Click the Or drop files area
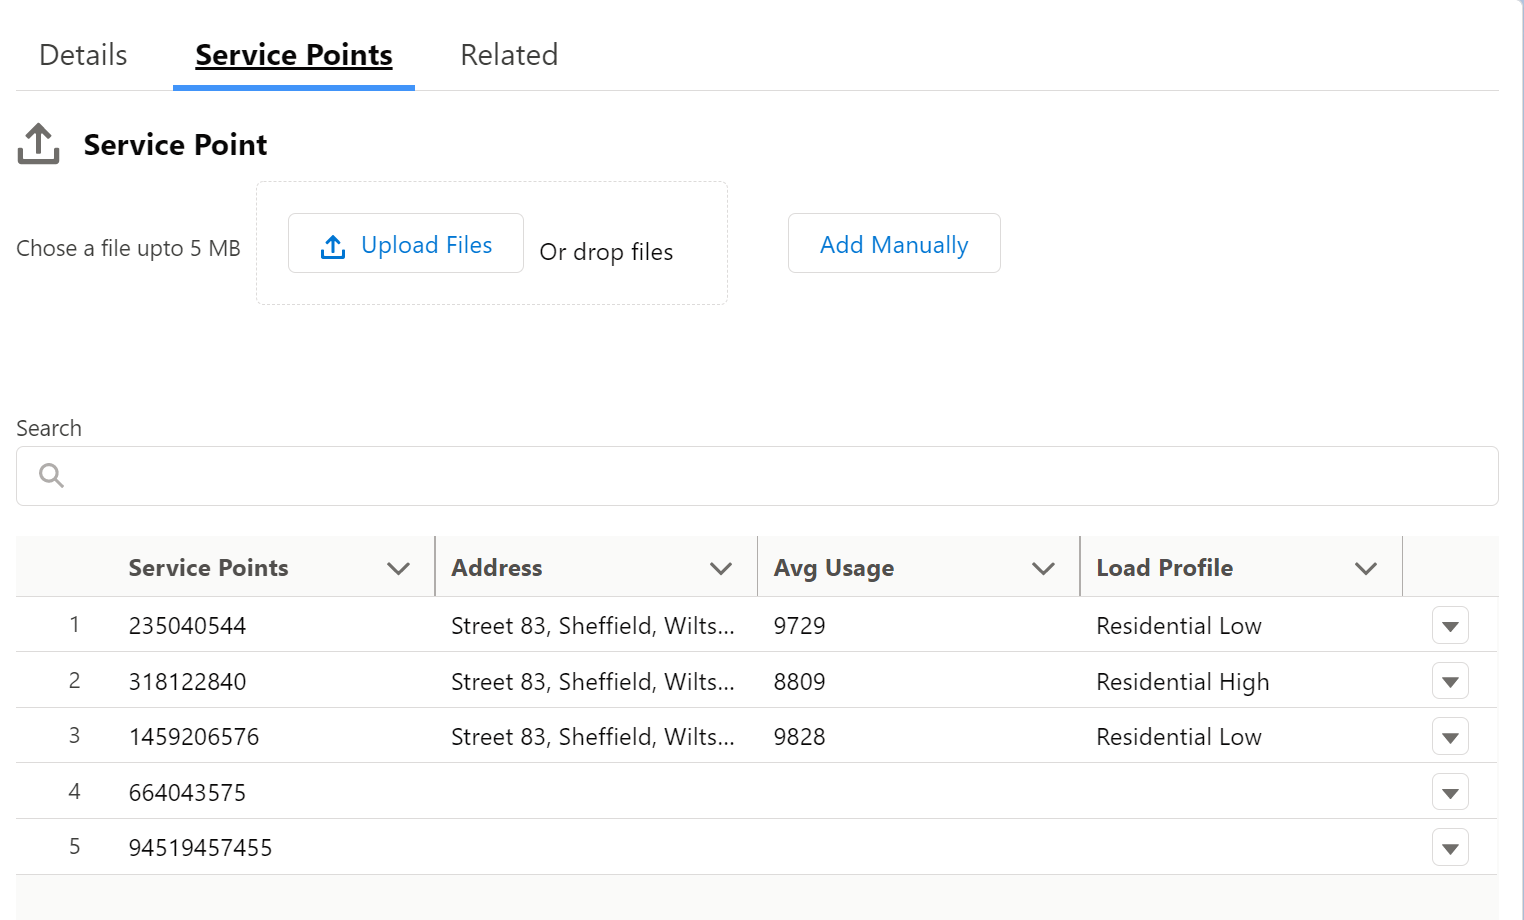 point(606,251)
